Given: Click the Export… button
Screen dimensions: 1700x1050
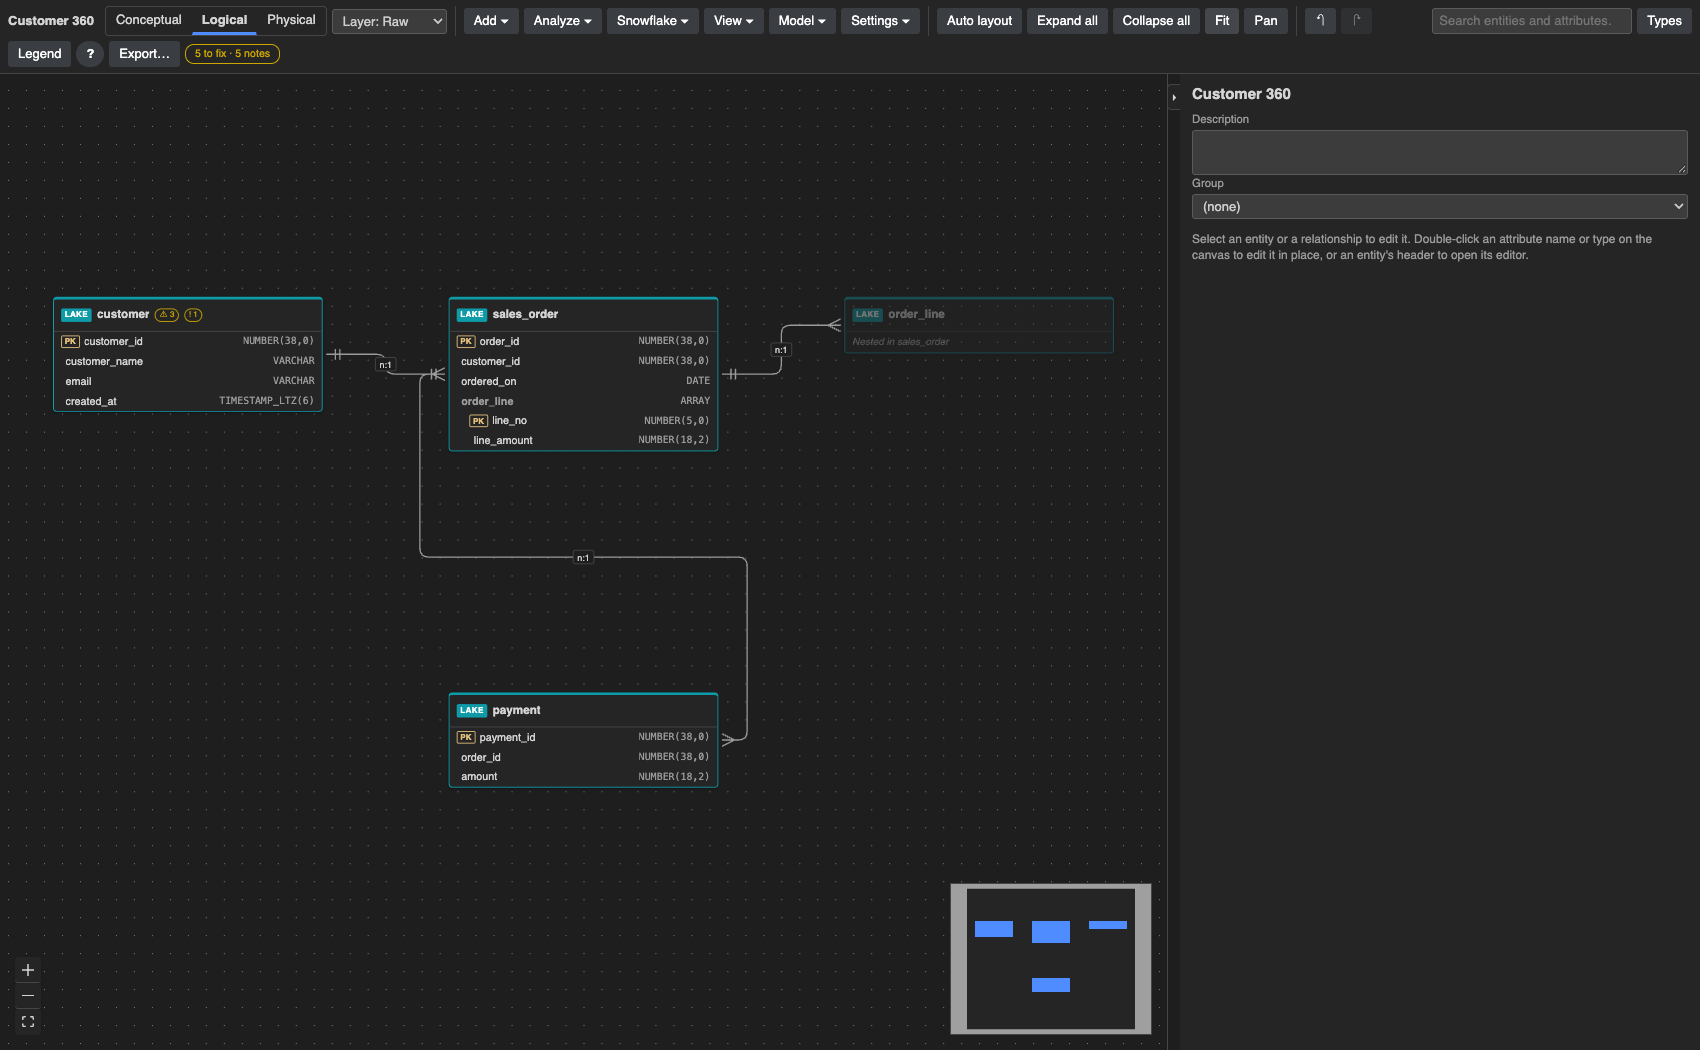Looking at the screenshot, I should pos(144,54).
